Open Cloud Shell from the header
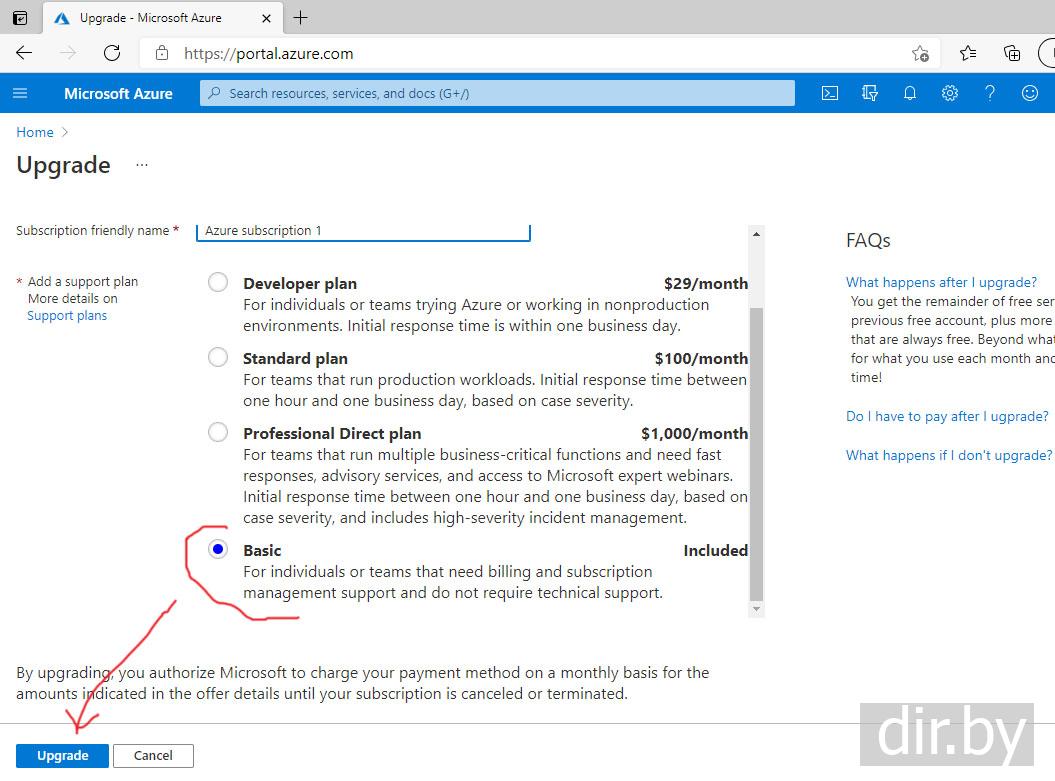The image size is (1055, 781). 830,93
